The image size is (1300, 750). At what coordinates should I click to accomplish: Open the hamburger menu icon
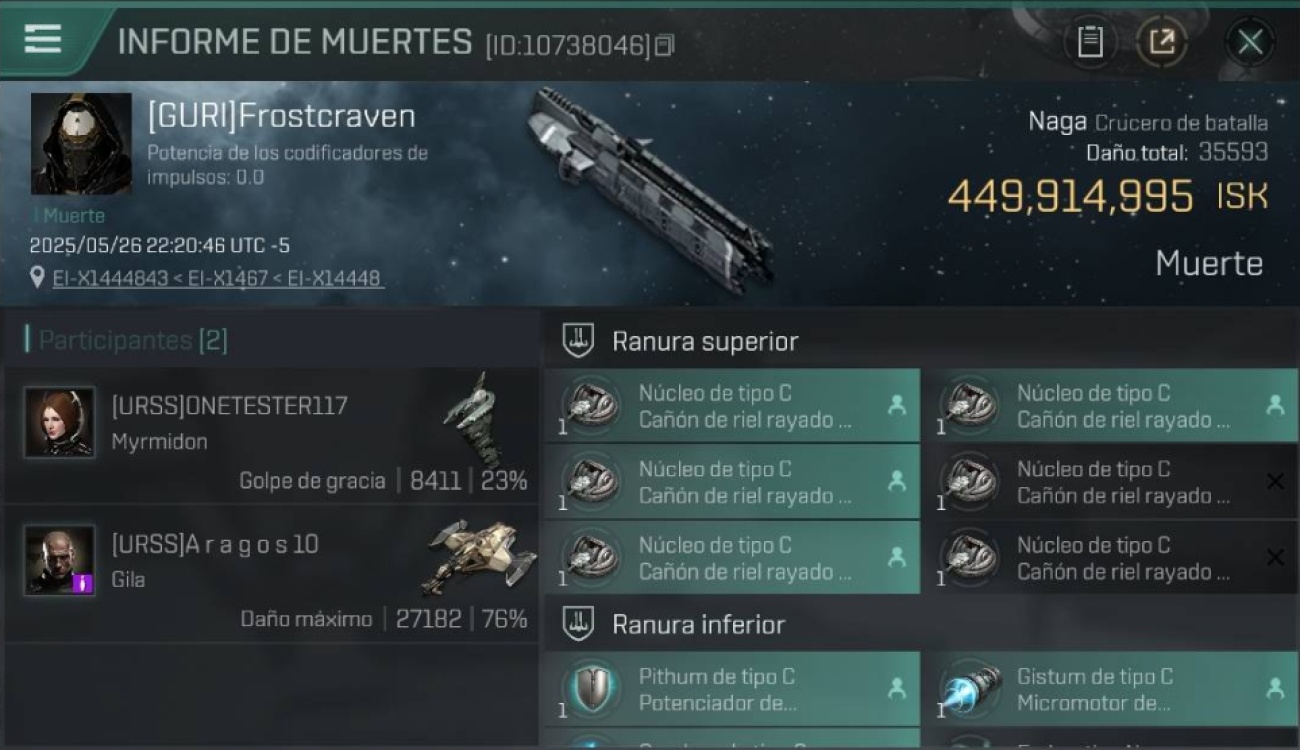tap(43, 39)
